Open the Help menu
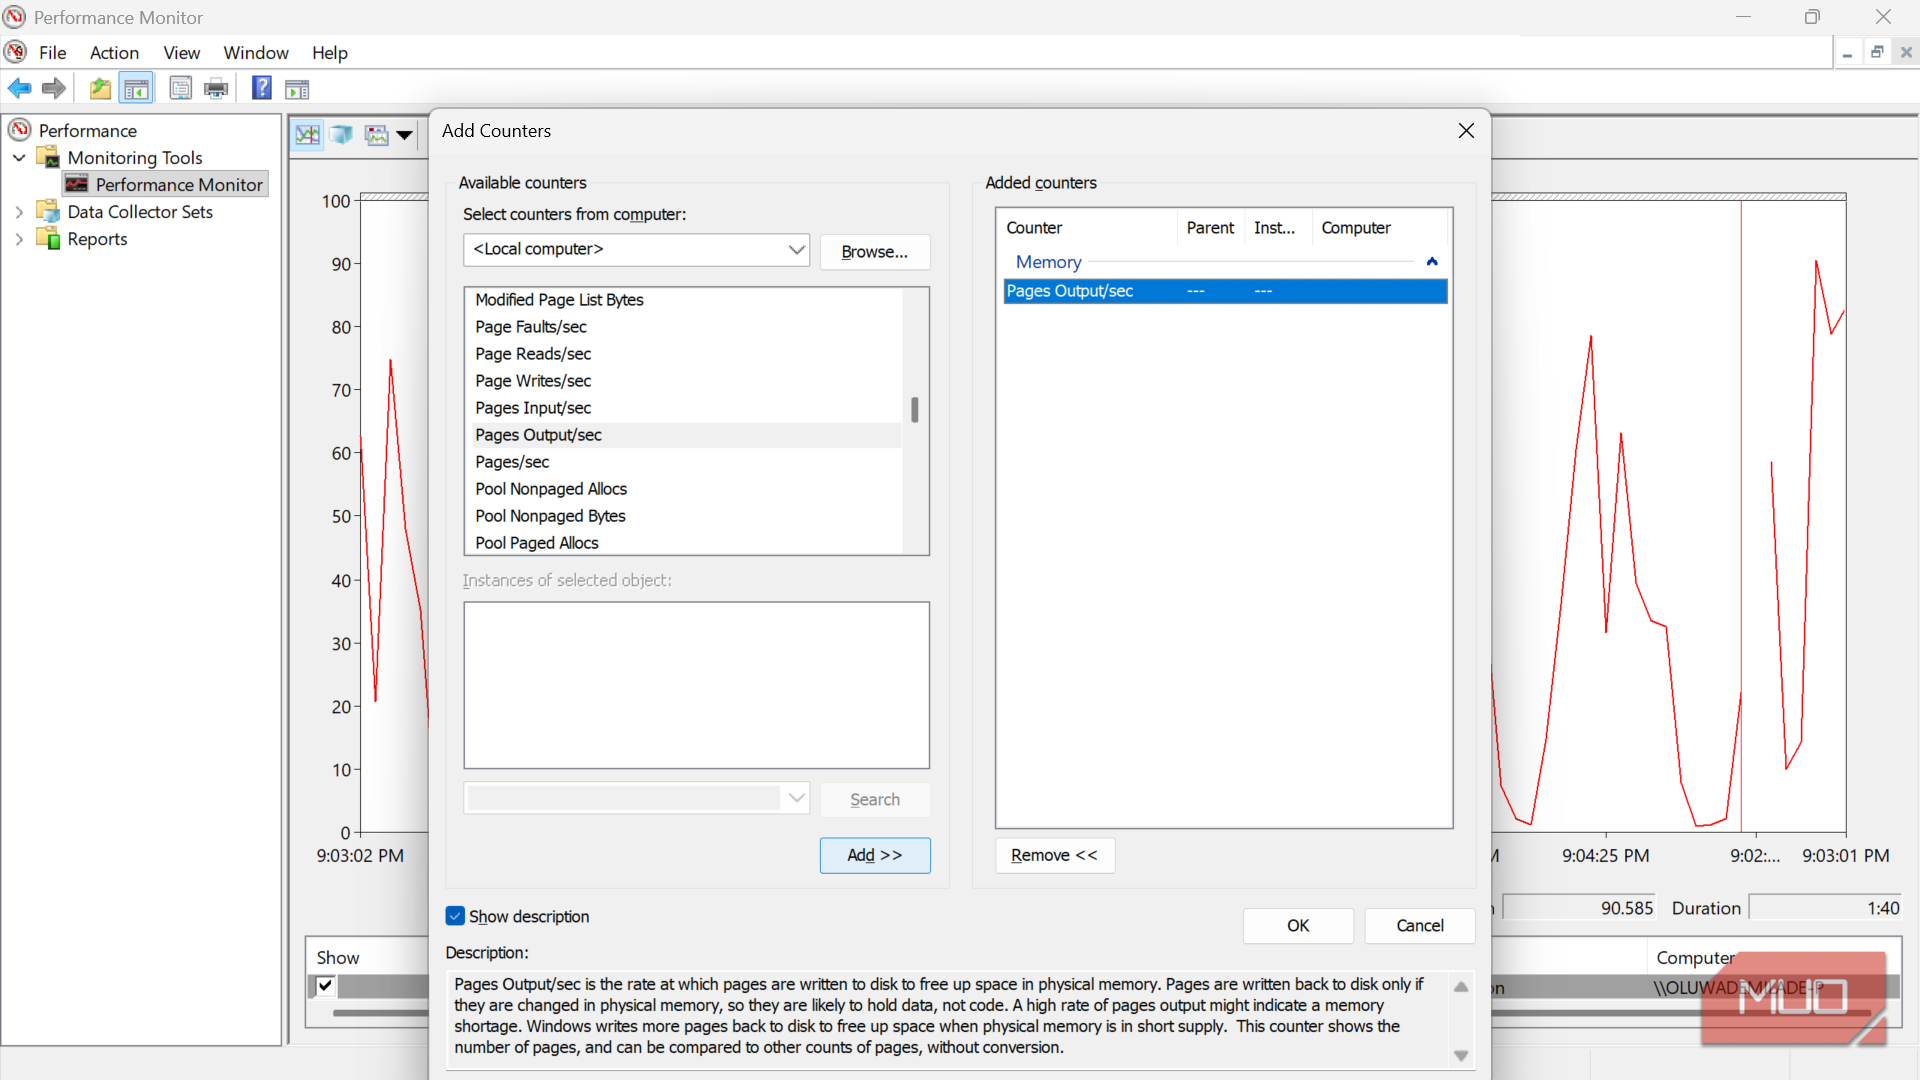 click(329, 53)
